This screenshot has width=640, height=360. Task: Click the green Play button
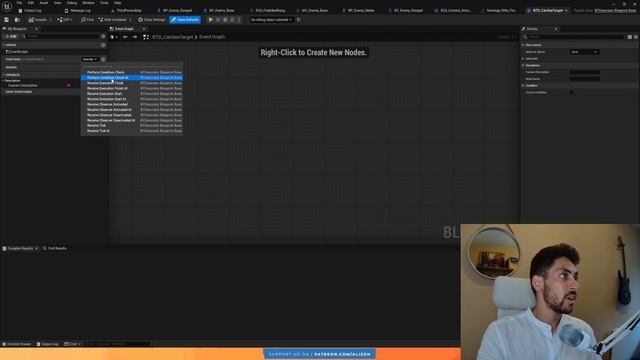pyautogui.click(x=211, y=20)
